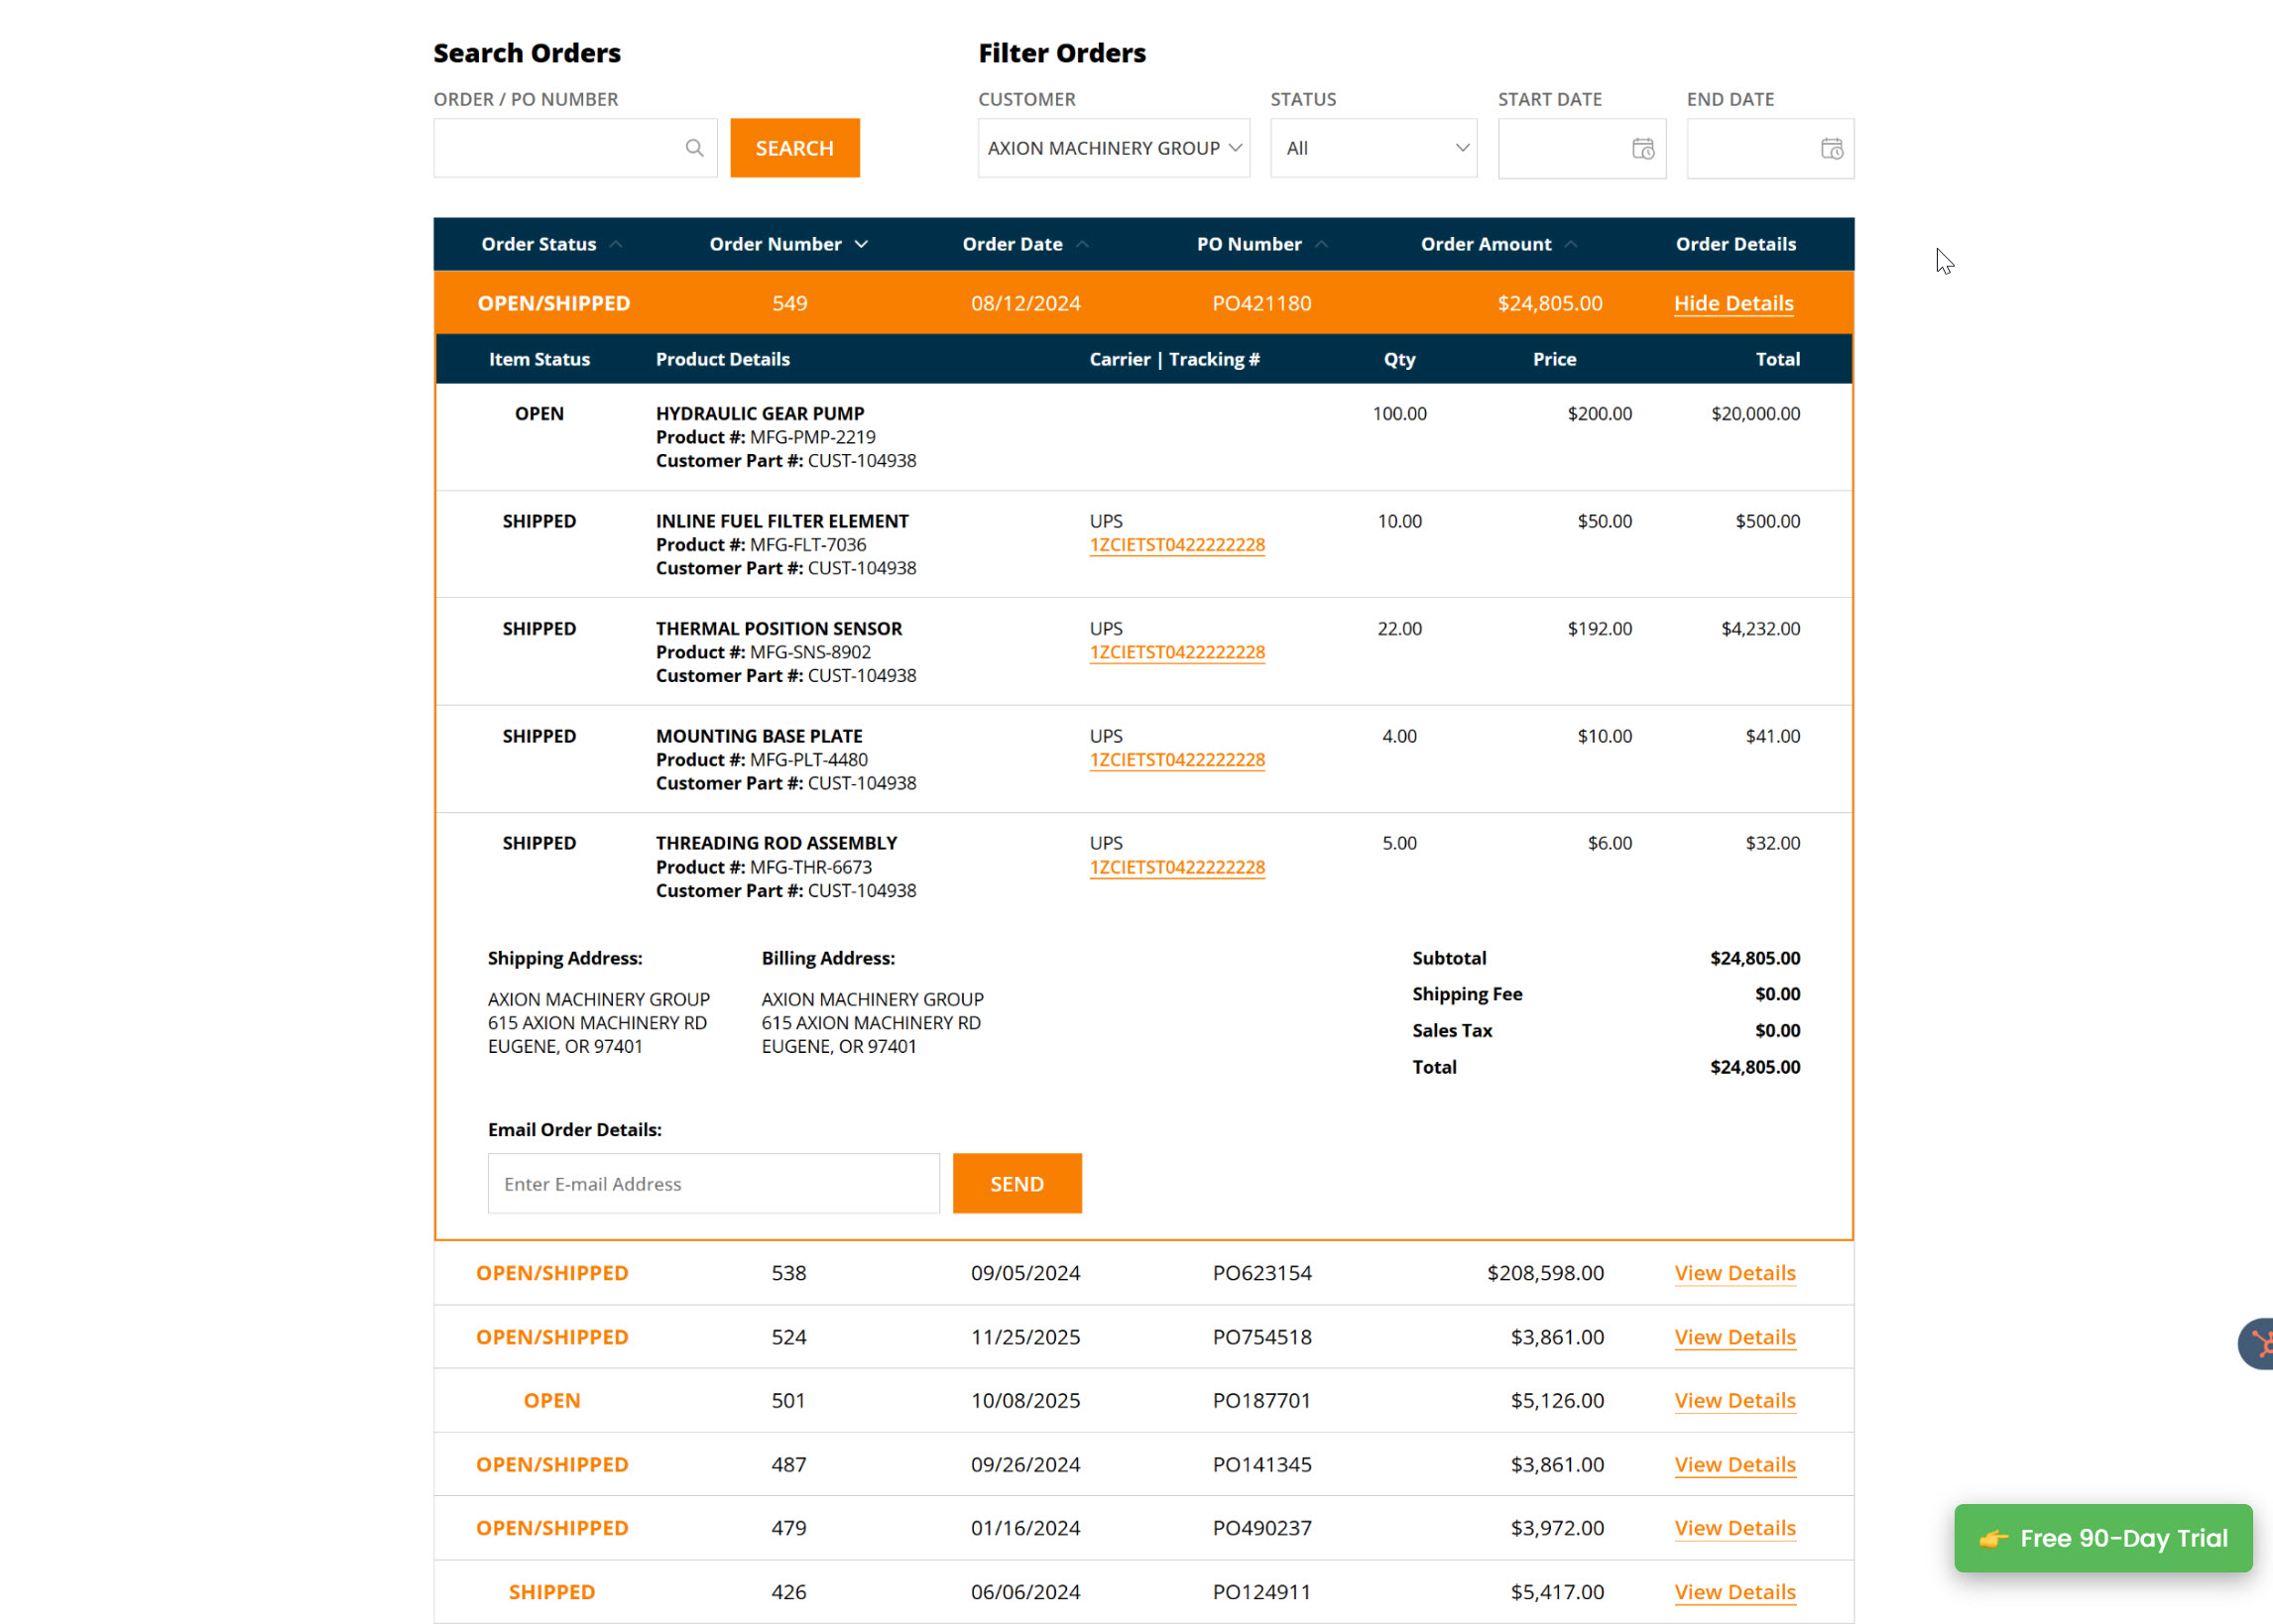
Task: Click product number MFG-FLT-7036
Action: [x=808, y=545]
